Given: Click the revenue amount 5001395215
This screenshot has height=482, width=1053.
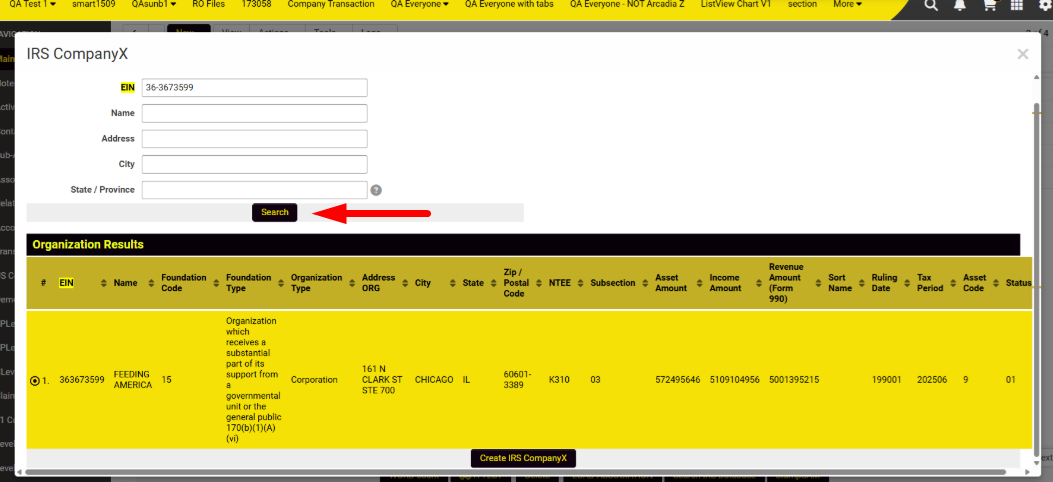Looking at the screenshot, I should (x=794, y=380).
